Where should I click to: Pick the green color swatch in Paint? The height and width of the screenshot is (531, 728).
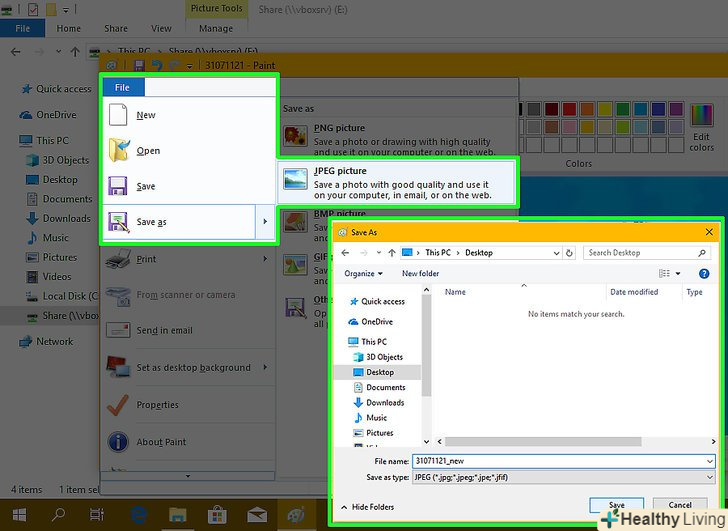[x=623, y=110]
